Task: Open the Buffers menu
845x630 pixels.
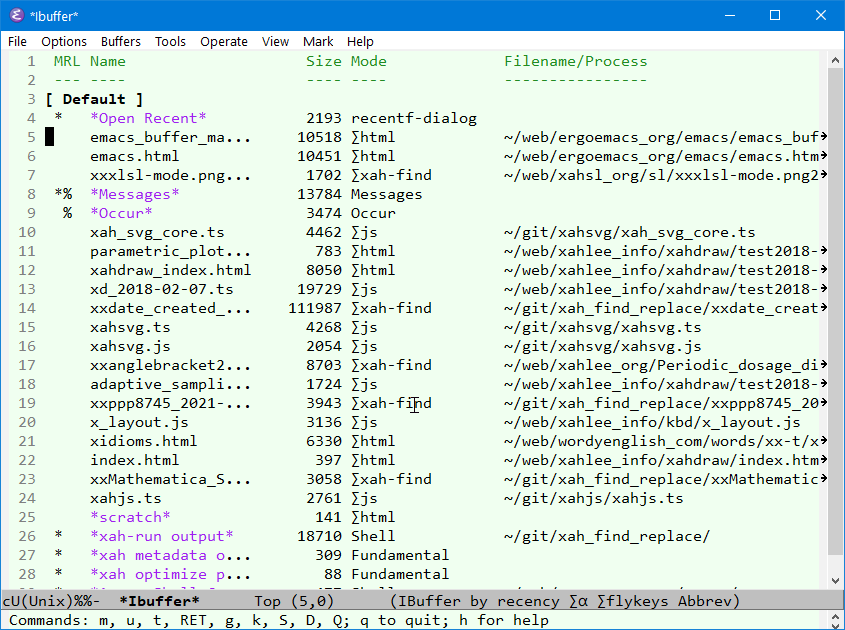Action: (x=120, y=41)
